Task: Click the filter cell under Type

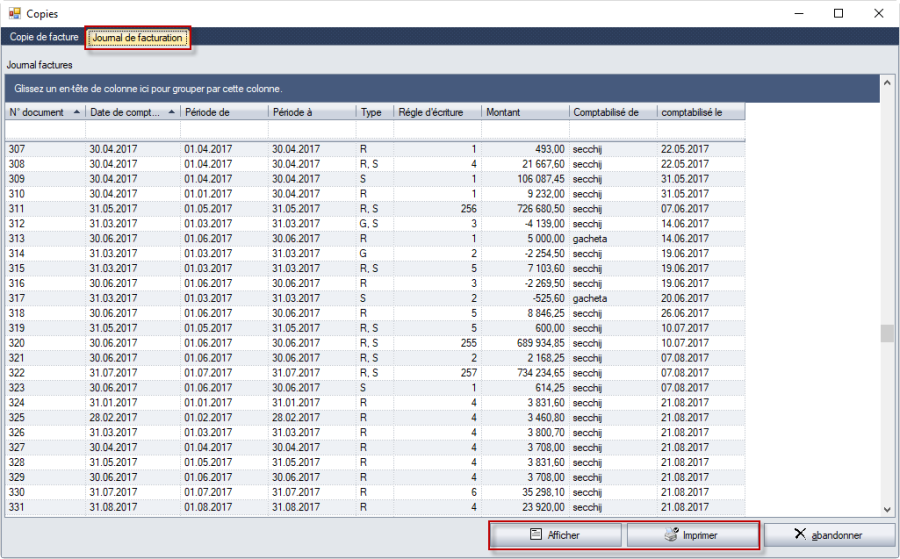Action: (375, 130)
